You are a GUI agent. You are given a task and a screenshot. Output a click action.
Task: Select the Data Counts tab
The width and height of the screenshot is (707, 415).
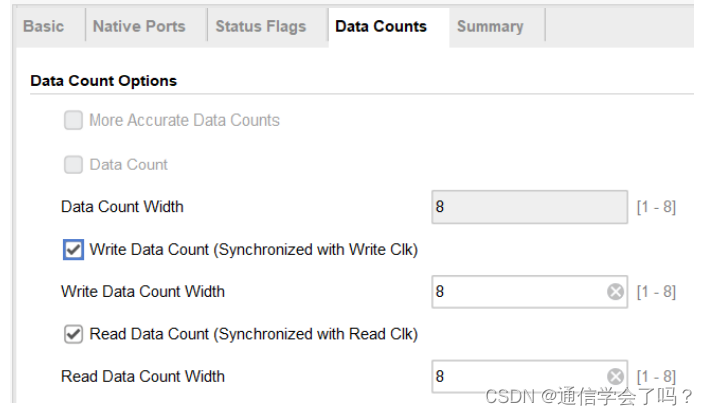381,26
